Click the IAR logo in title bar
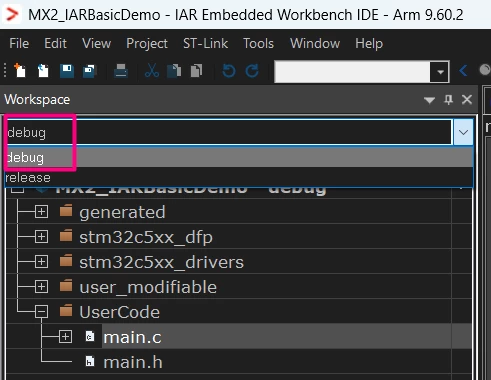 12,15
